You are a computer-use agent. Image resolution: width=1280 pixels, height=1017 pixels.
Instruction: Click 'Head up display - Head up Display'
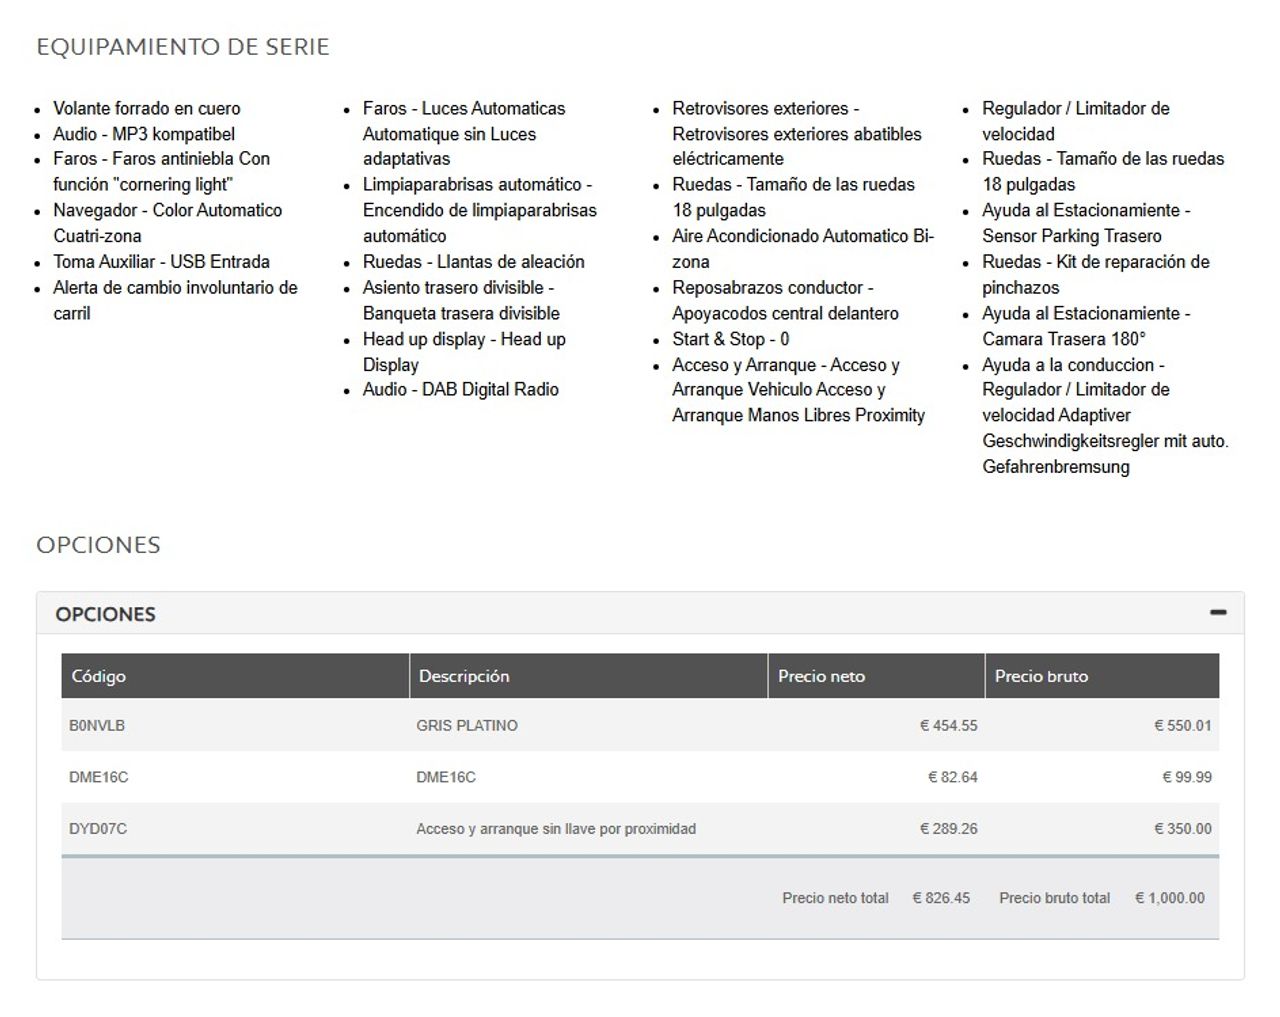pos(464,352)
